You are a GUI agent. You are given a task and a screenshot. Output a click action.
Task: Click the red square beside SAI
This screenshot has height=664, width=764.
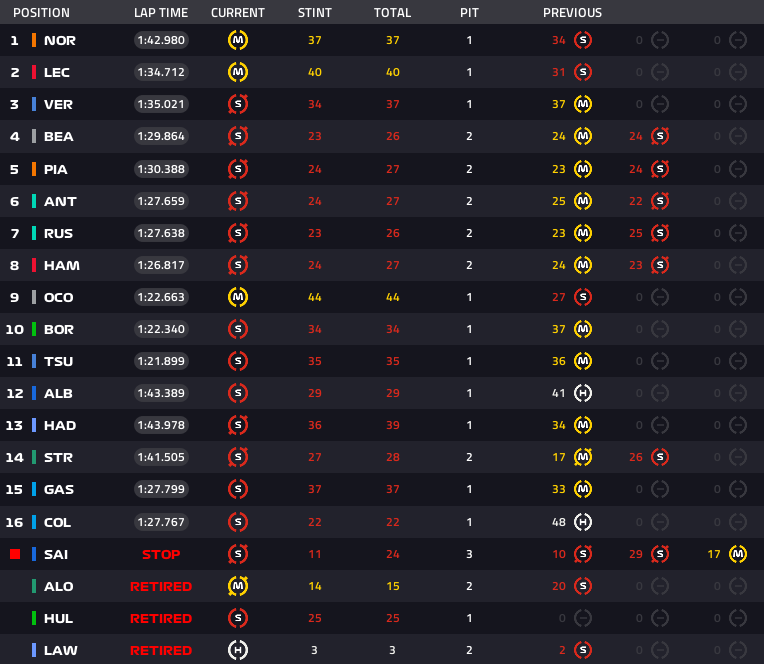coord(15,554)
